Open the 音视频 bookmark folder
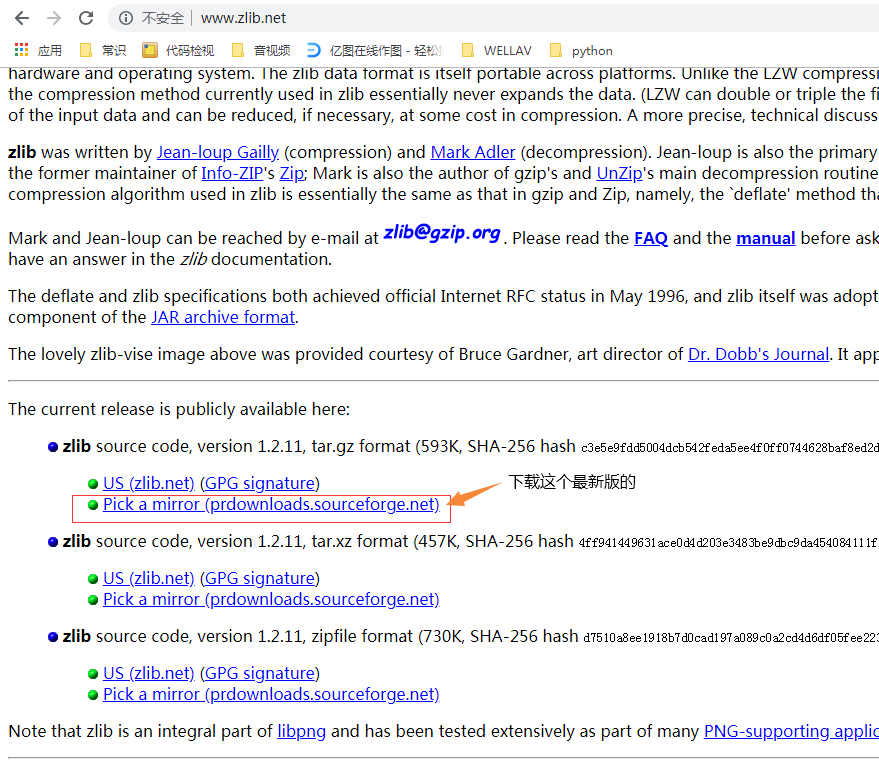879x764 pixels. pyautogui.click(x=261, y=50)
